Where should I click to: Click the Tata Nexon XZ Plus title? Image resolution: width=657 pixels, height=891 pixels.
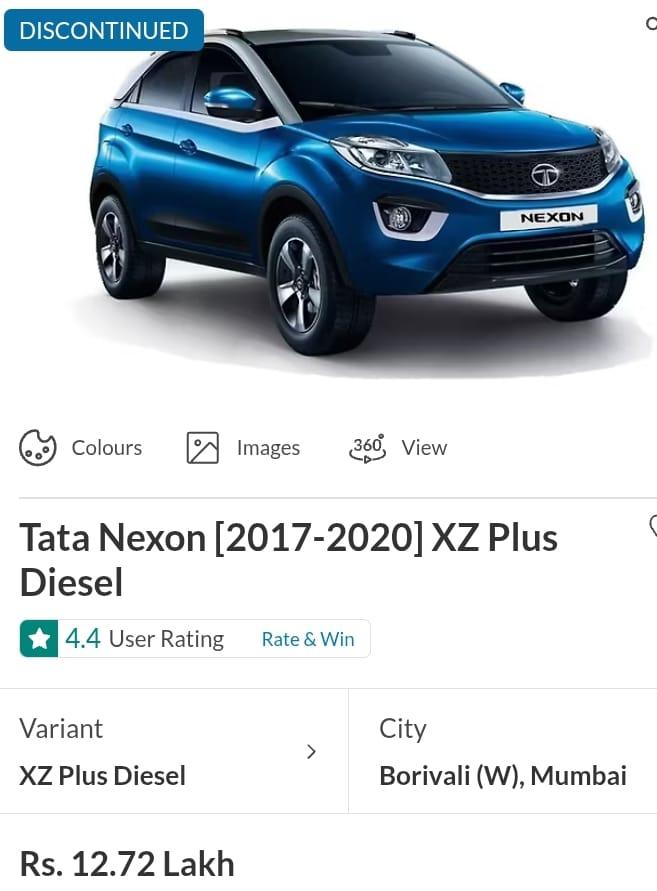(289, 559)
